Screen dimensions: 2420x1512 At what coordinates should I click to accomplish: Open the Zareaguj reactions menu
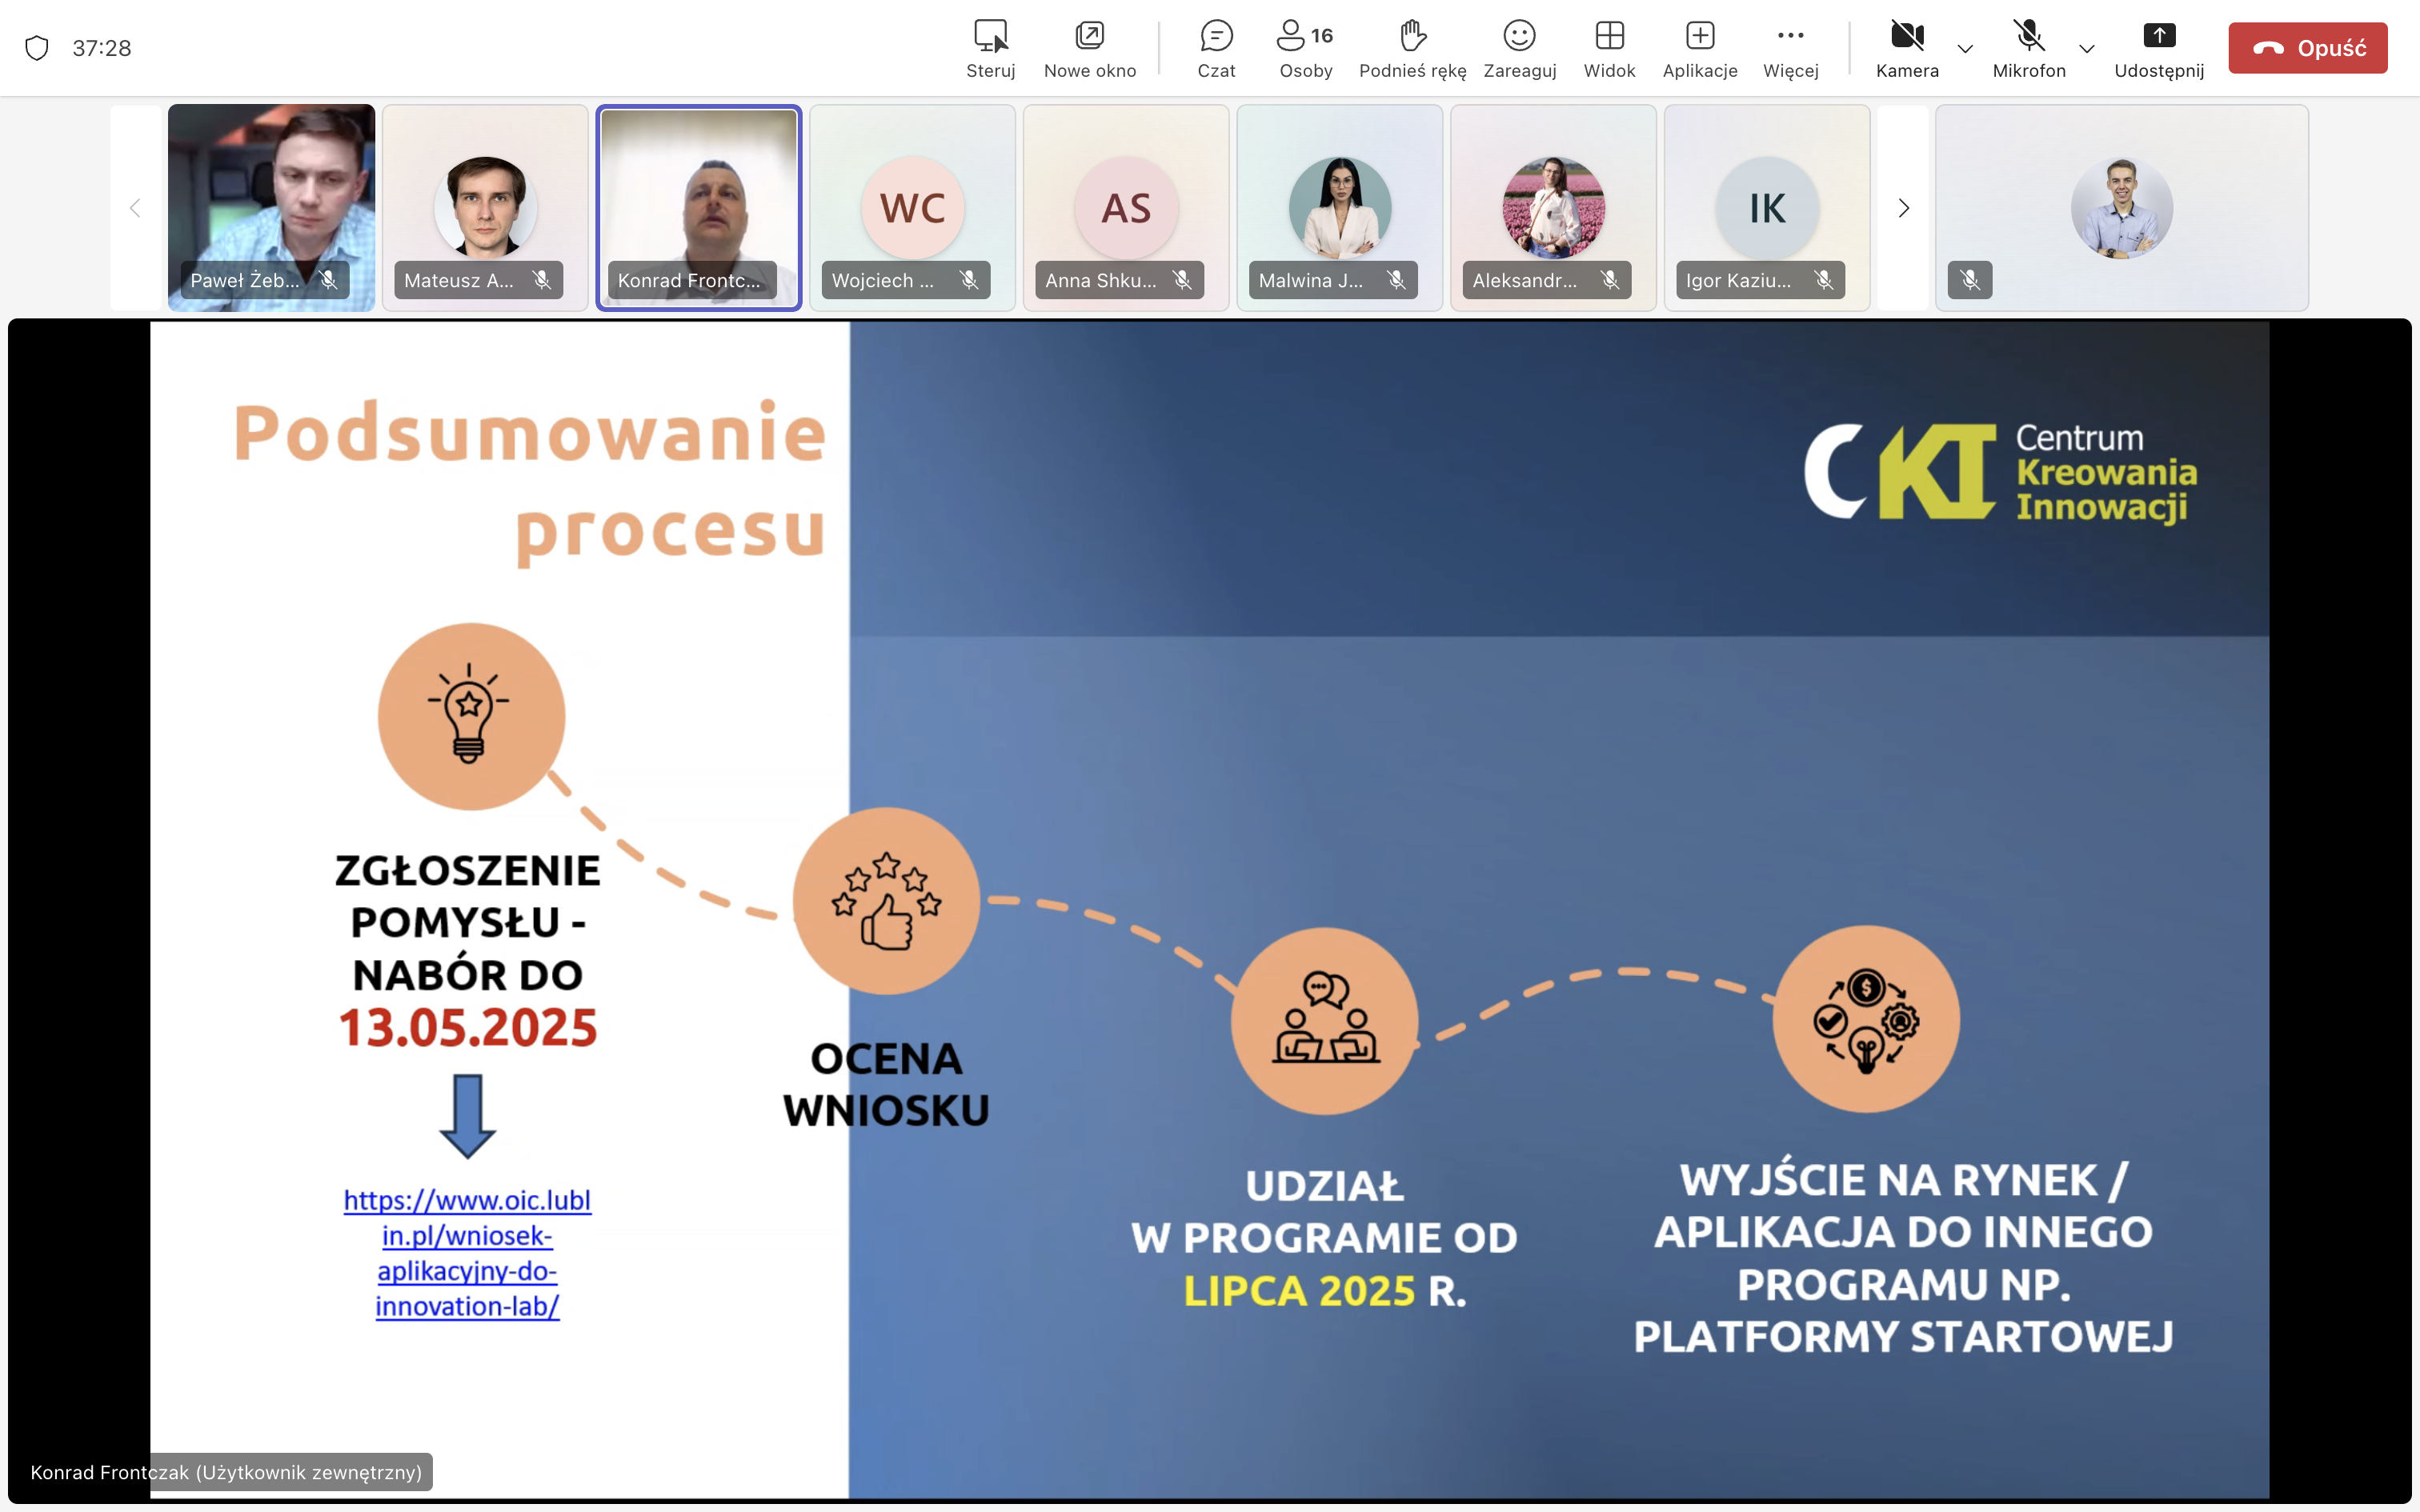[x=1519, y=48]
